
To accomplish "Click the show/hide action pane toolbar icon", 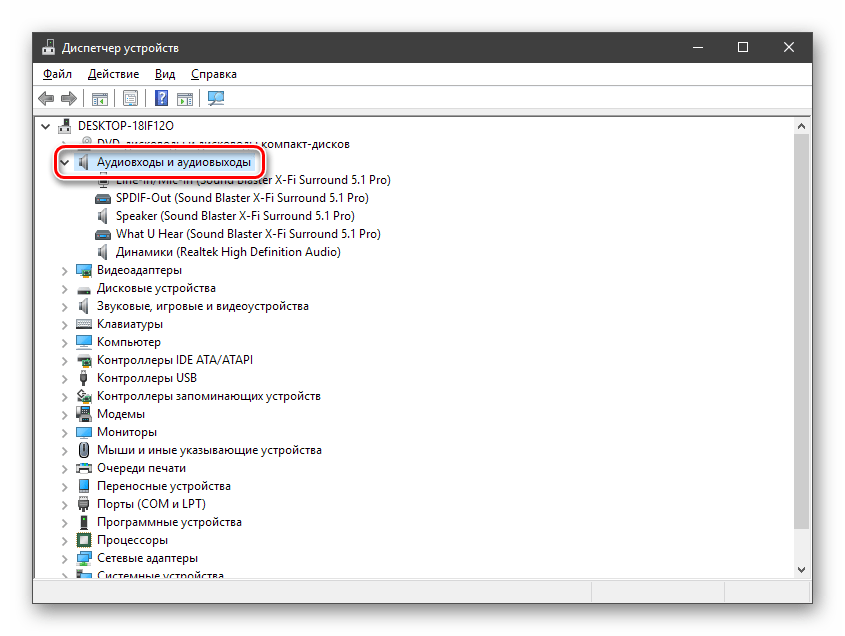I will click(x=185, y=98).
